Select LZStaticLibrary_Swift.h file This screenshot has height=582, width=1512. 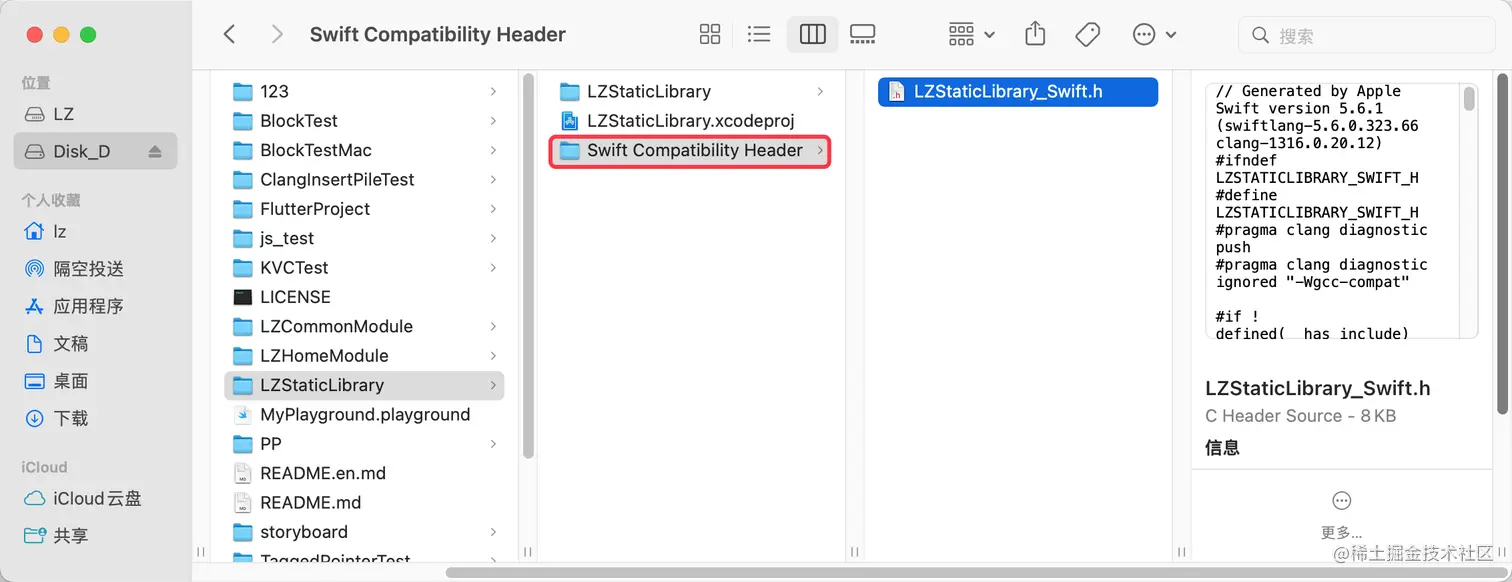(1018, 91)
